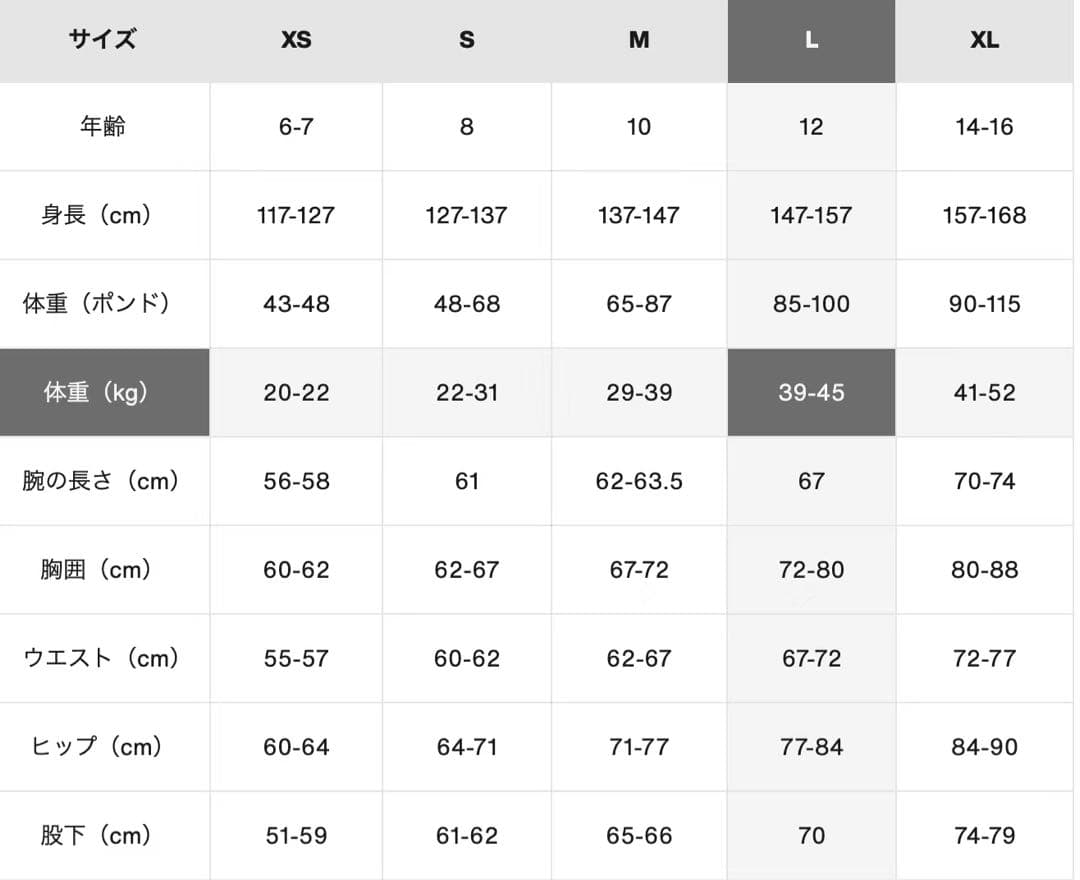This screenshot has width=1080, height=880.
Task: Select the 年齢 row label
Action: (103, 127)
